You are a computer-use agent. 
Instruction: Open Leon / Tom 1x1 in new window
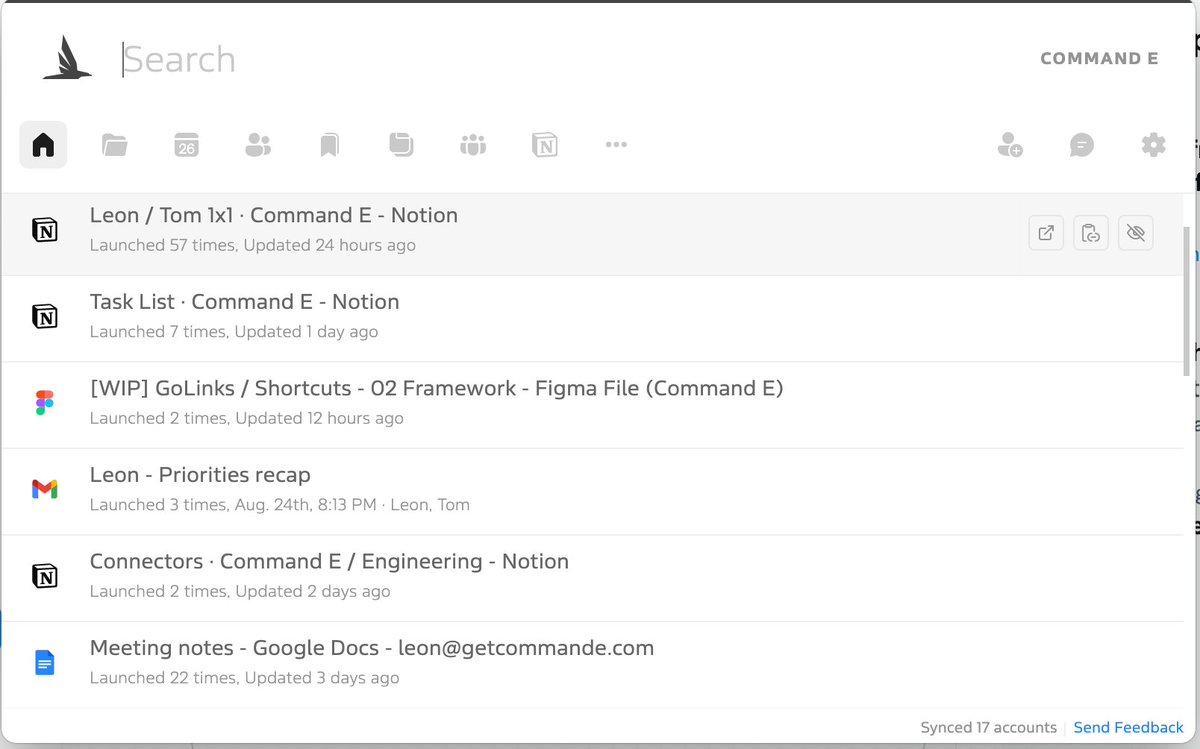[1046, 233]
